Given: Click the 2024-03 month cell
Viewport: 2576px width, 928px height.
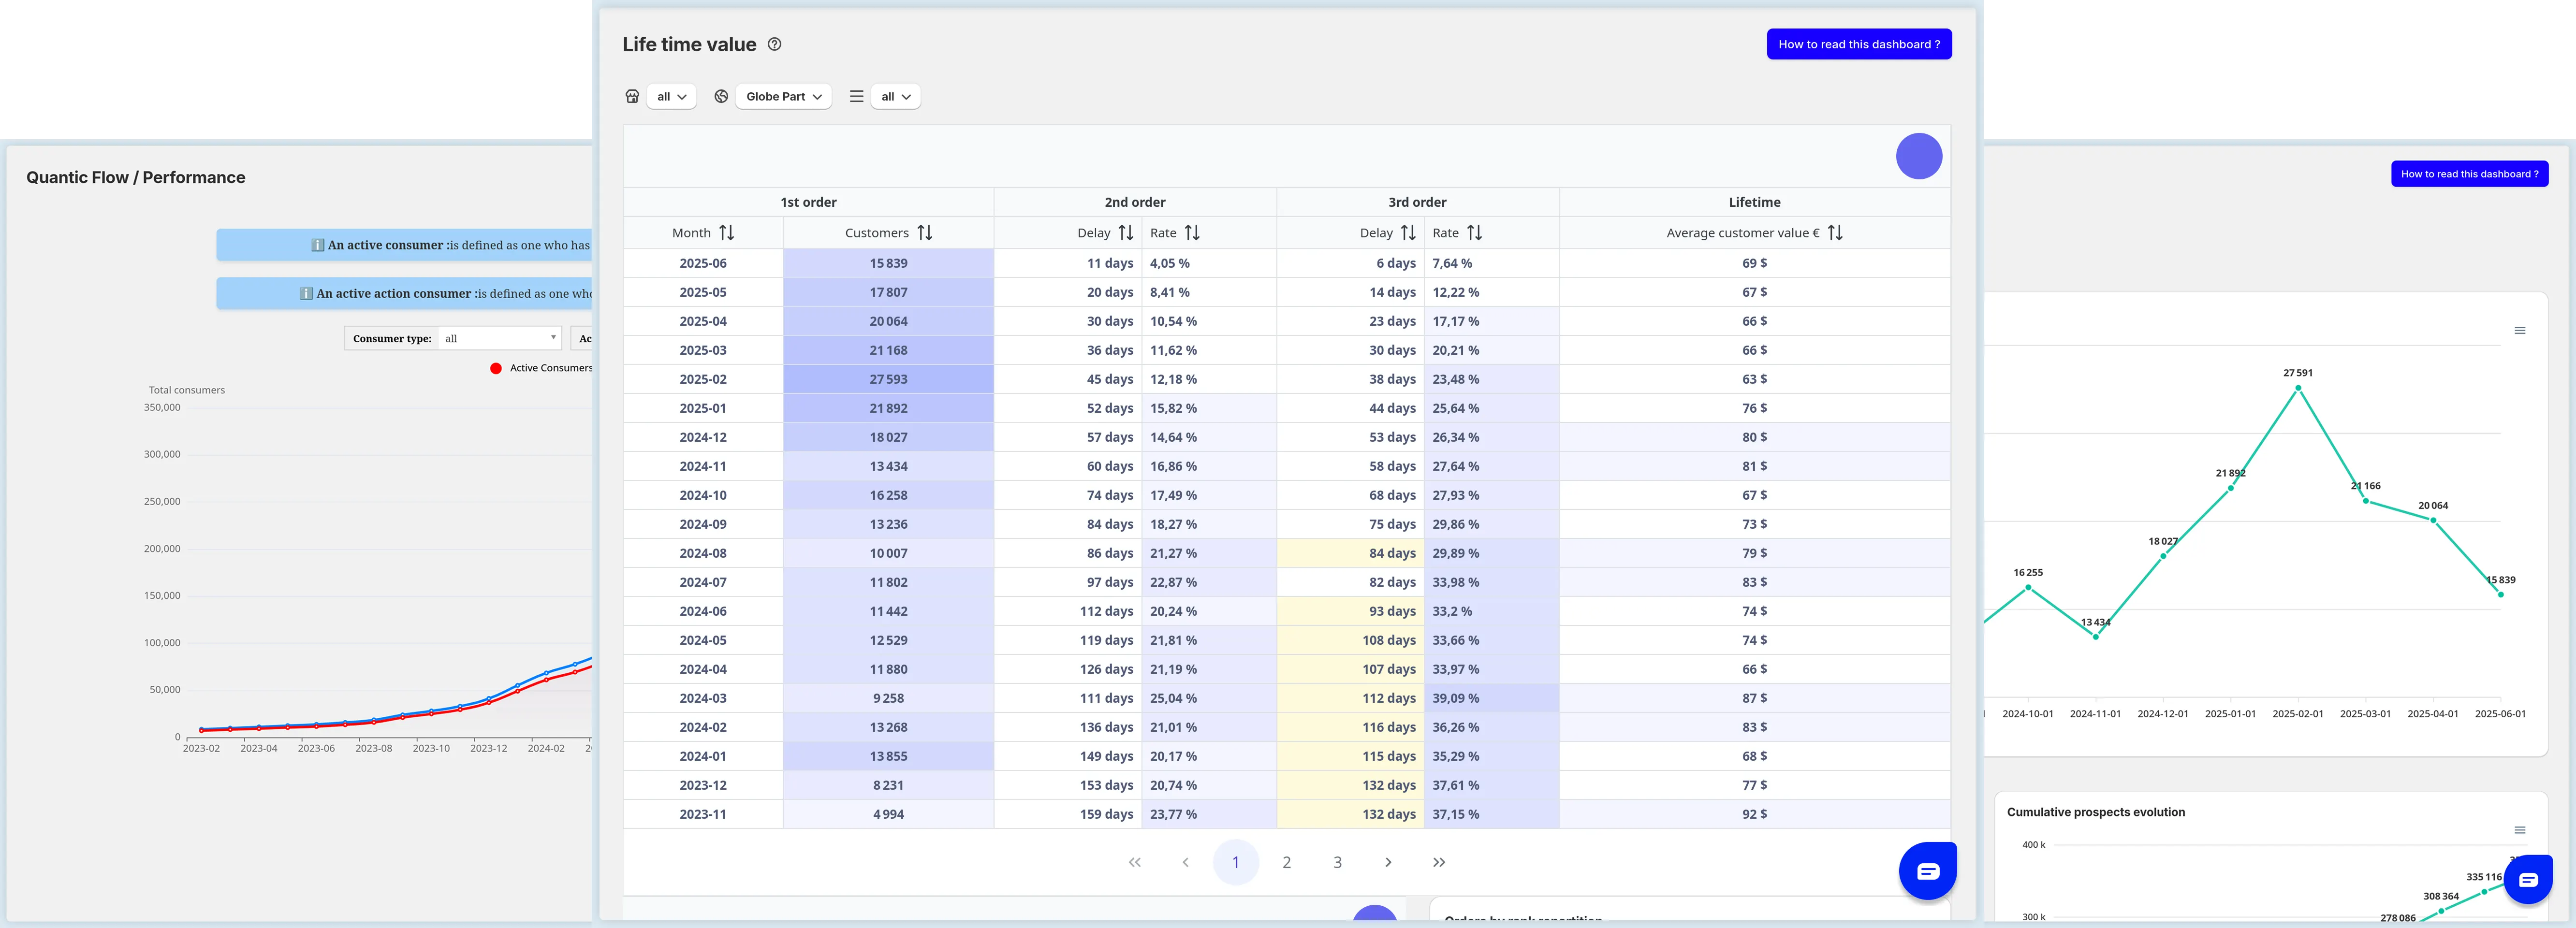Looking at the screenshot, I should 703,698.
